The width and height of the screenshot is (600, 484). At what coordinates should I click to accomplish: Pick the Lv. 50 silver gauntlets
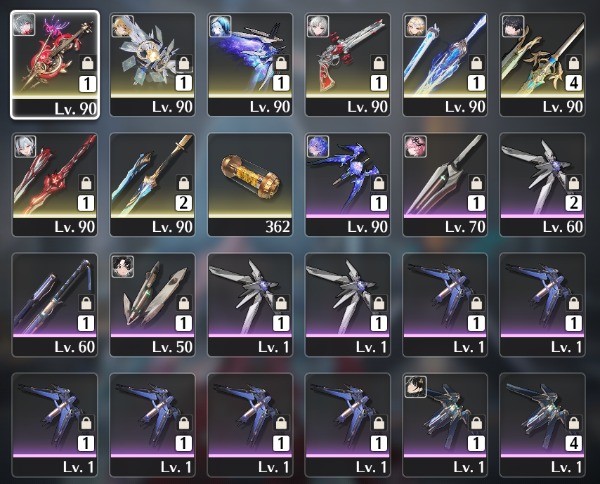[152, 305]
